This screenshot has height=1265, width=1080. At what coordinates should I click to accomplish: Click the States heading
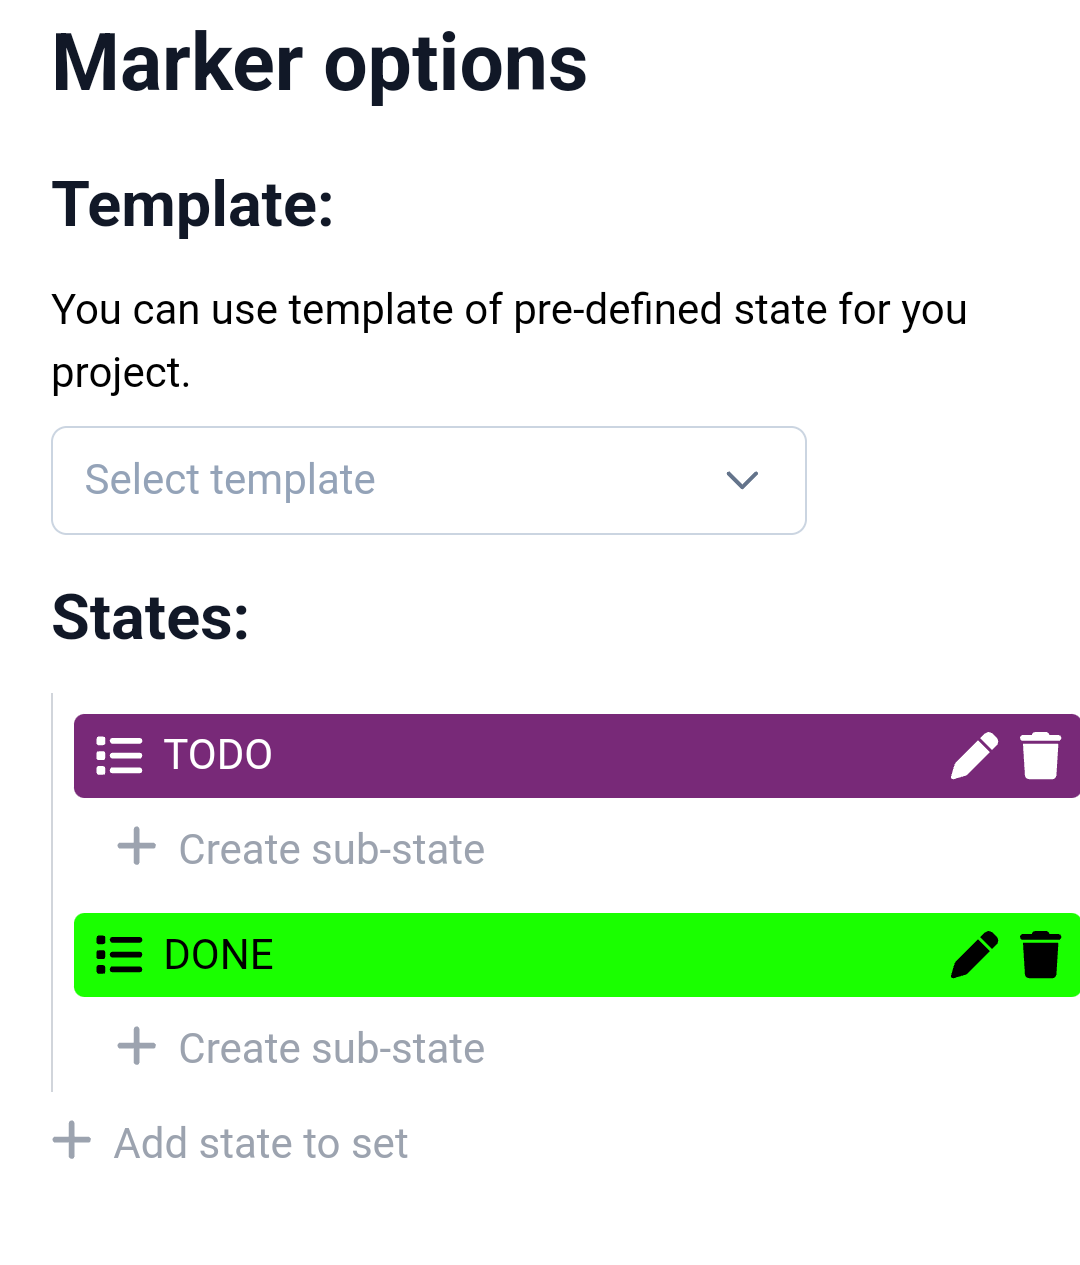click(x=150, y=617)
